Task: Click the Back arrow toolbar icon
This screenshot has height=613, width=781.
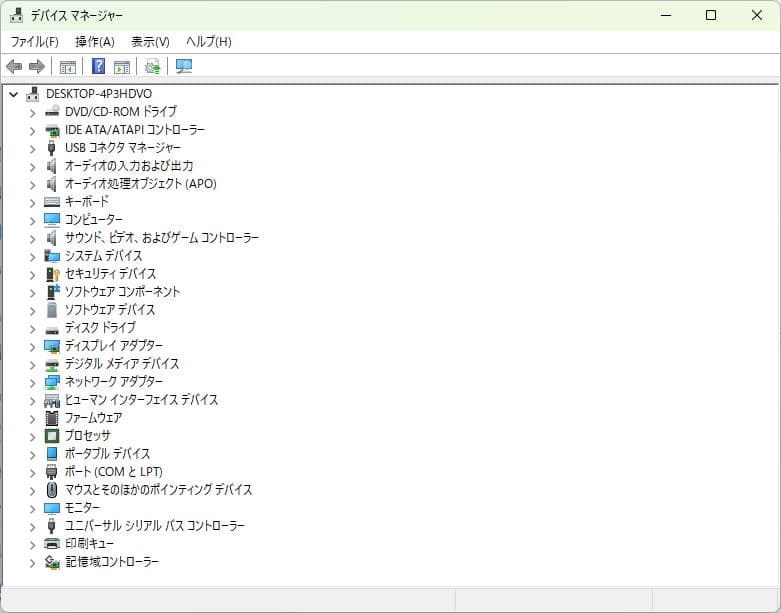Action: tap(14, 66)
